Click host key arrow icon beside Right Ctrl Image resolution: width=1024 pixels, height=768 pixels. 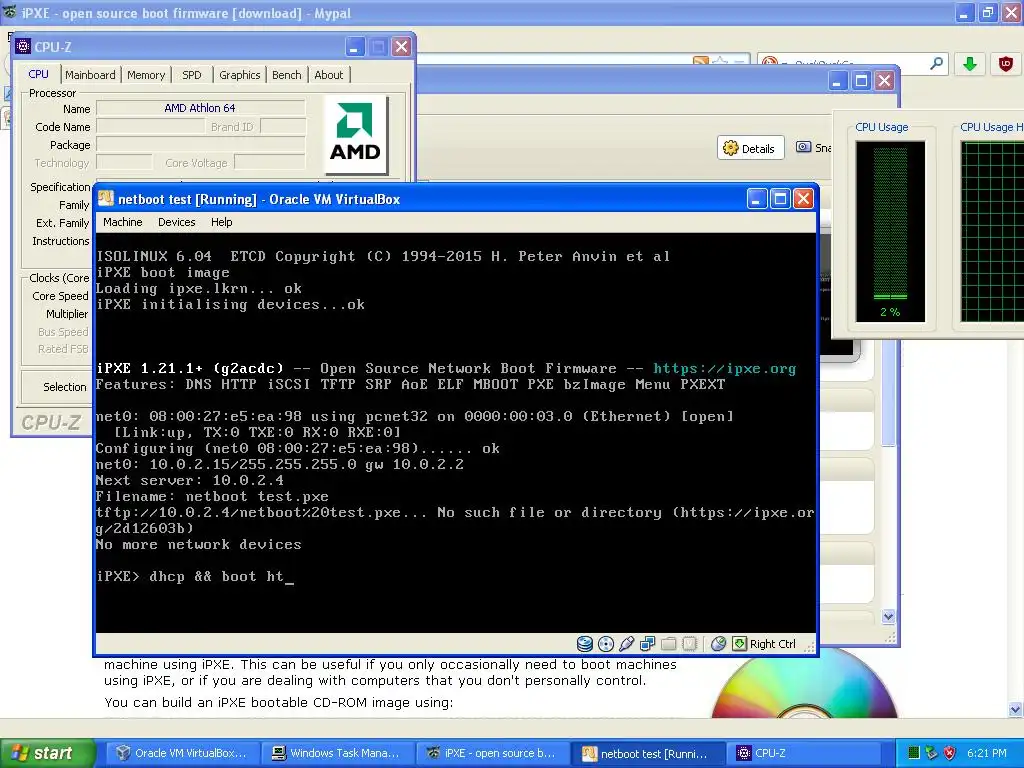point(739,644)
